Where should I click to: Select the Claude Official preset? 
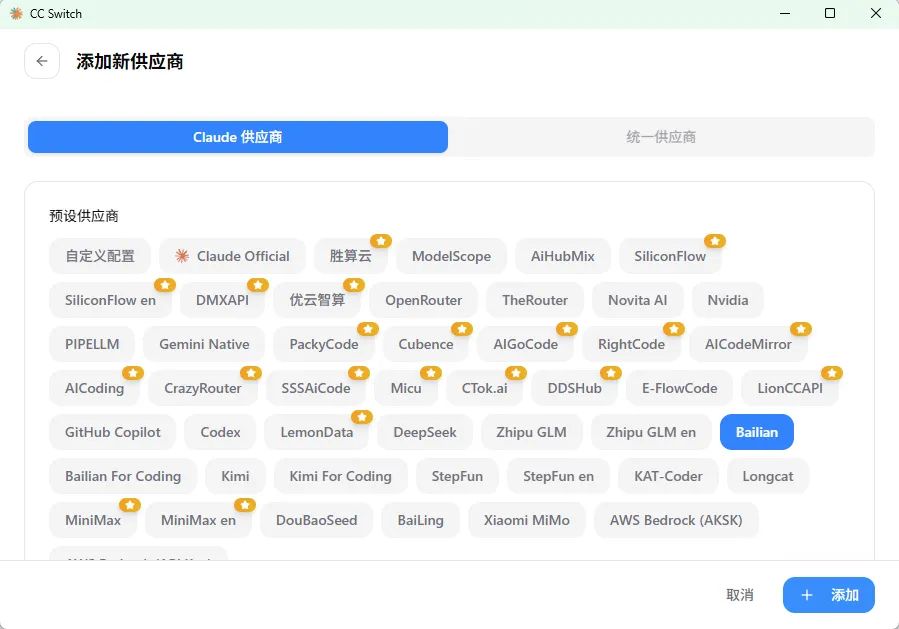pyautogui.click(x=232, y=256)
